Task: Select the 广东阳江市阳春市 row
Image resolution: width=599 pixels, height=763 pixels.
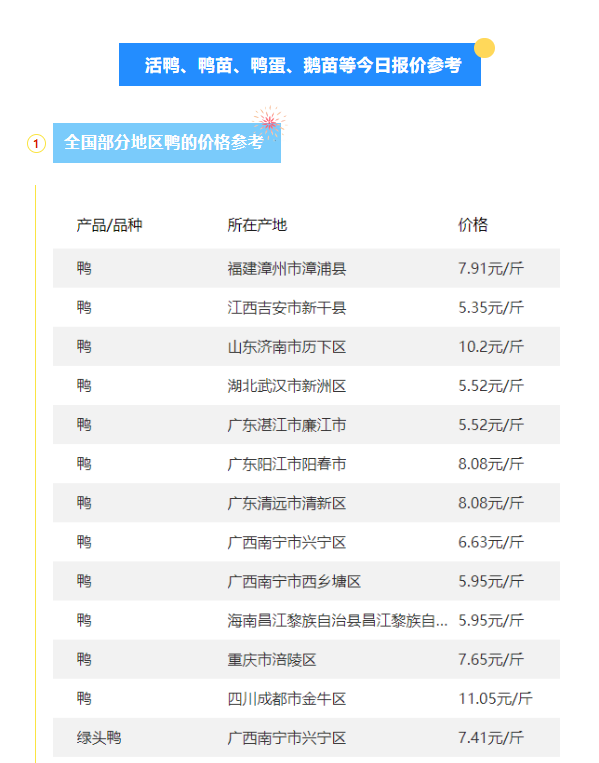Action: pos(306,464)
